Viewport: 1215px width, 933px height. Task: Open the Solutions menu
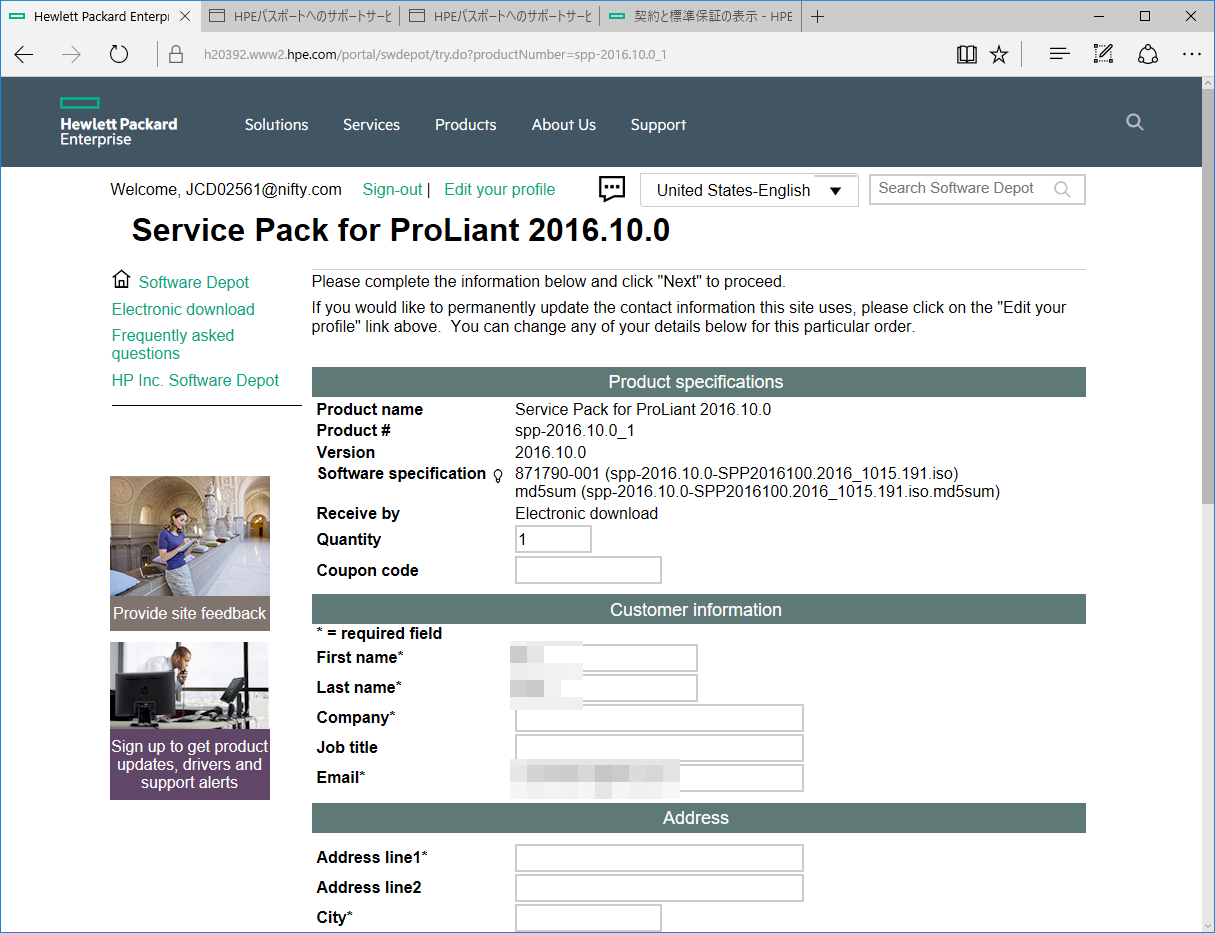point(276,125)
